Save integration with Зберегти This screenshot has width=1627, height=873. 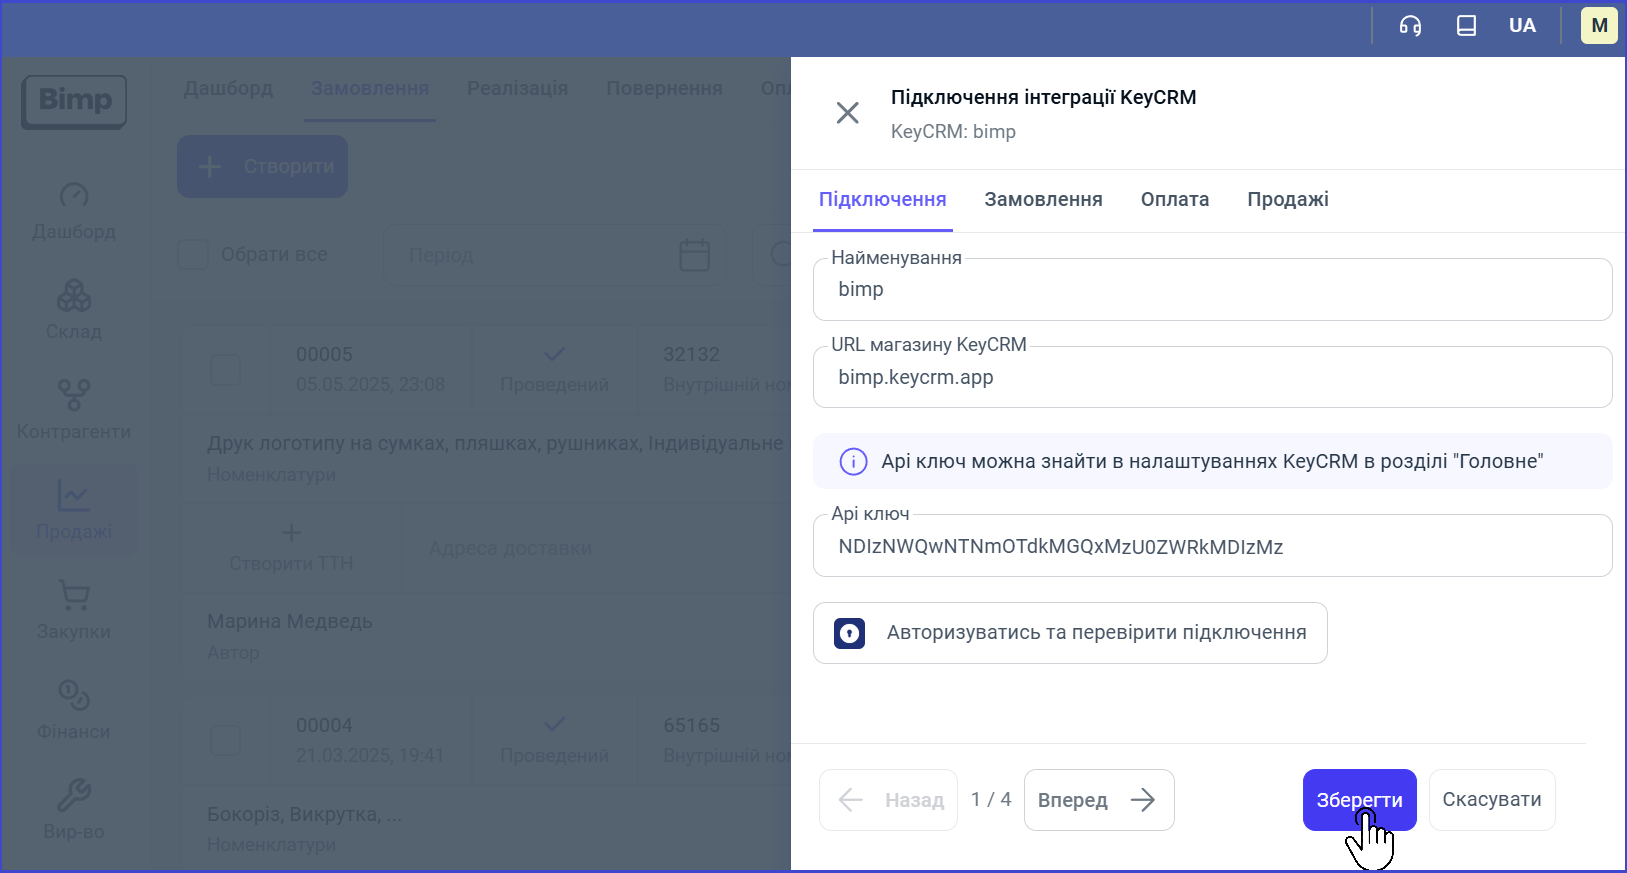coord(1359,800)
